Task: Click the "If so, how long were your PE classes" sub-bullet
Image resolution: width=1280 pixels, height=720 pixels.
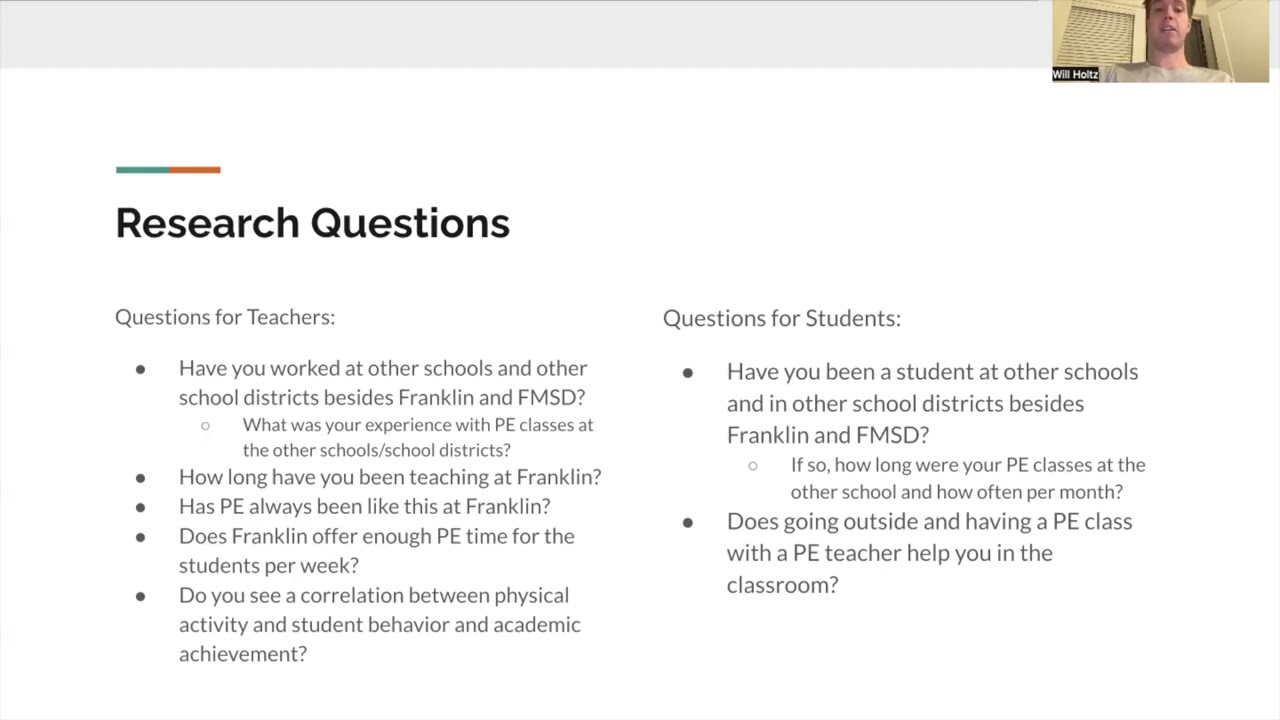Action: pyautogui.click(x=967, y=478)
